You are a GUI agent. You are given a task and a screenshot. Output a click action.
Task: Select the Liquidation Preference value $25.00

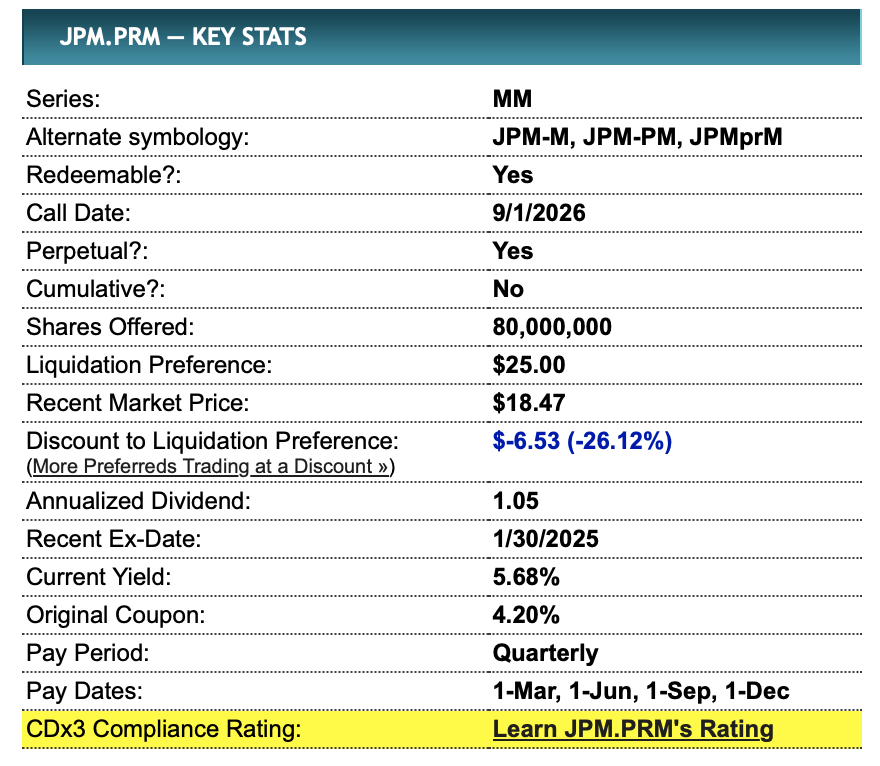[529, 365]
